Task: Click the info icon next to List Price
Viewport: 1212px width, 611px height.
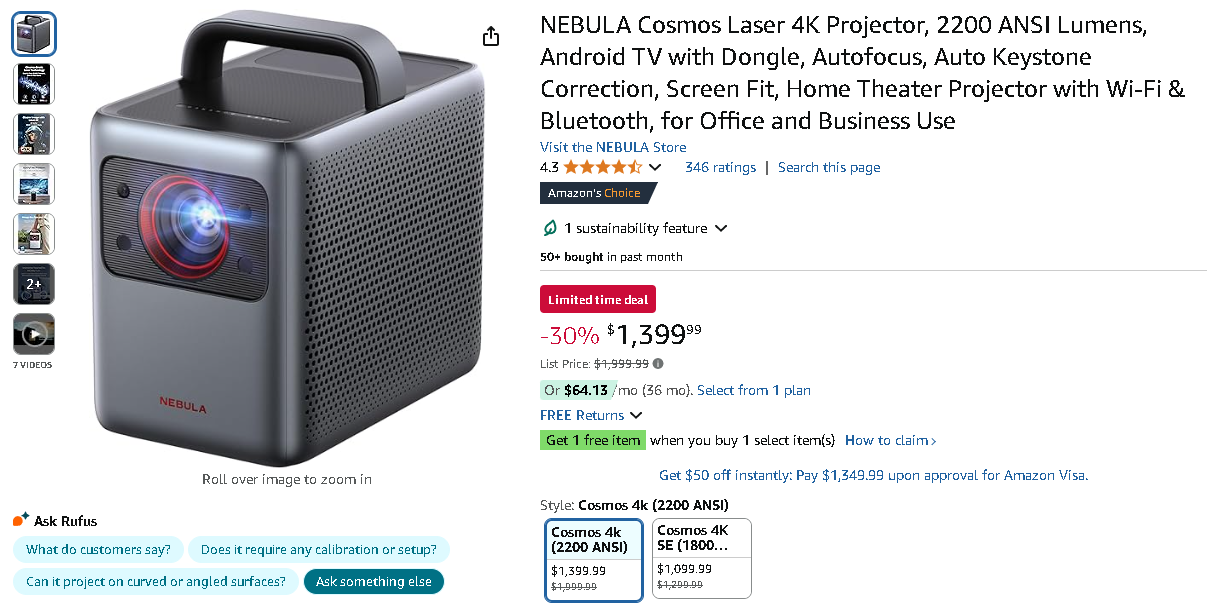Action: pyautogui.click(x=659, y=364)
